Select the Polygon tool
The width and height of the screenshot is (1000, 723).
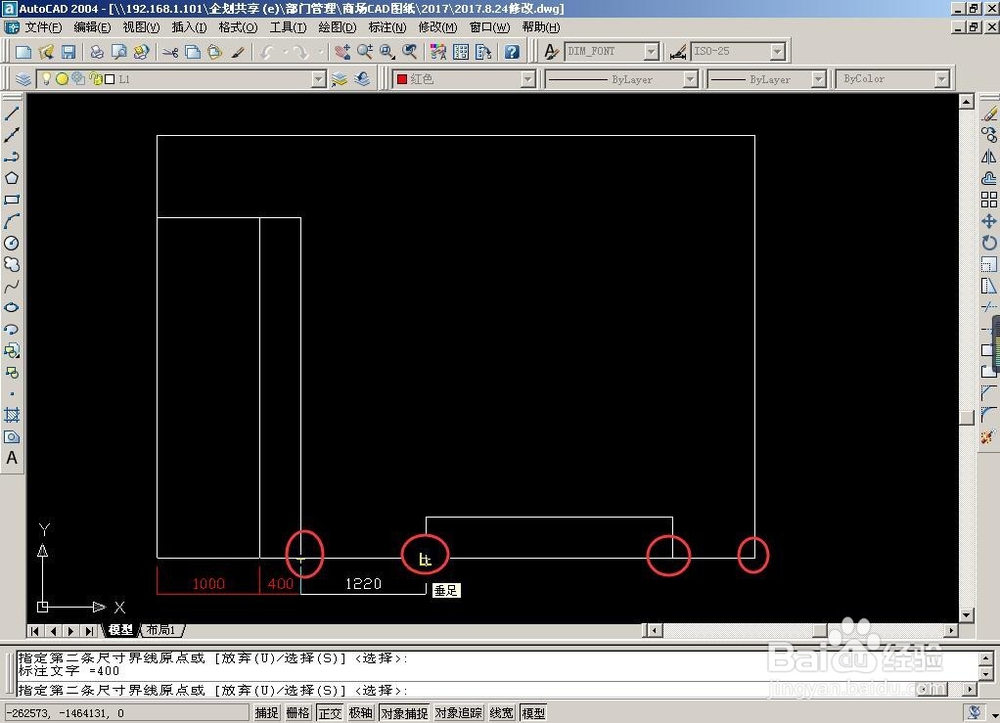(11, 178)
